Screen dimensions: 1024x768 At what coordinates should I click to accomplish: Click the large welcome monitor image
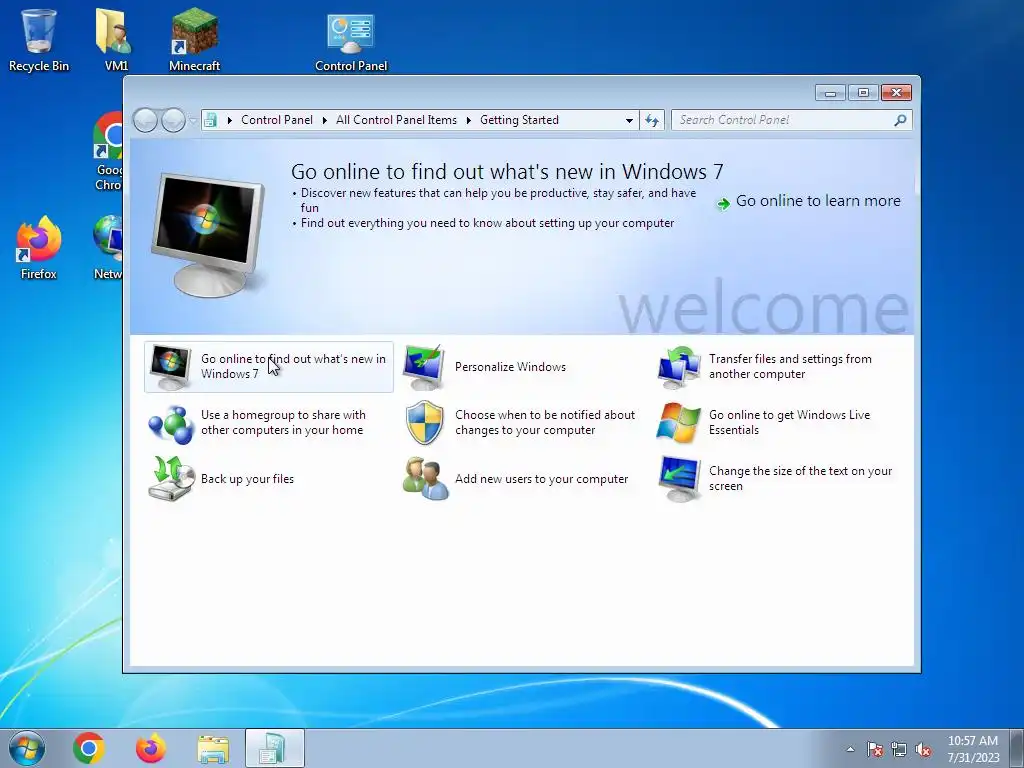(x=209, y=235)
